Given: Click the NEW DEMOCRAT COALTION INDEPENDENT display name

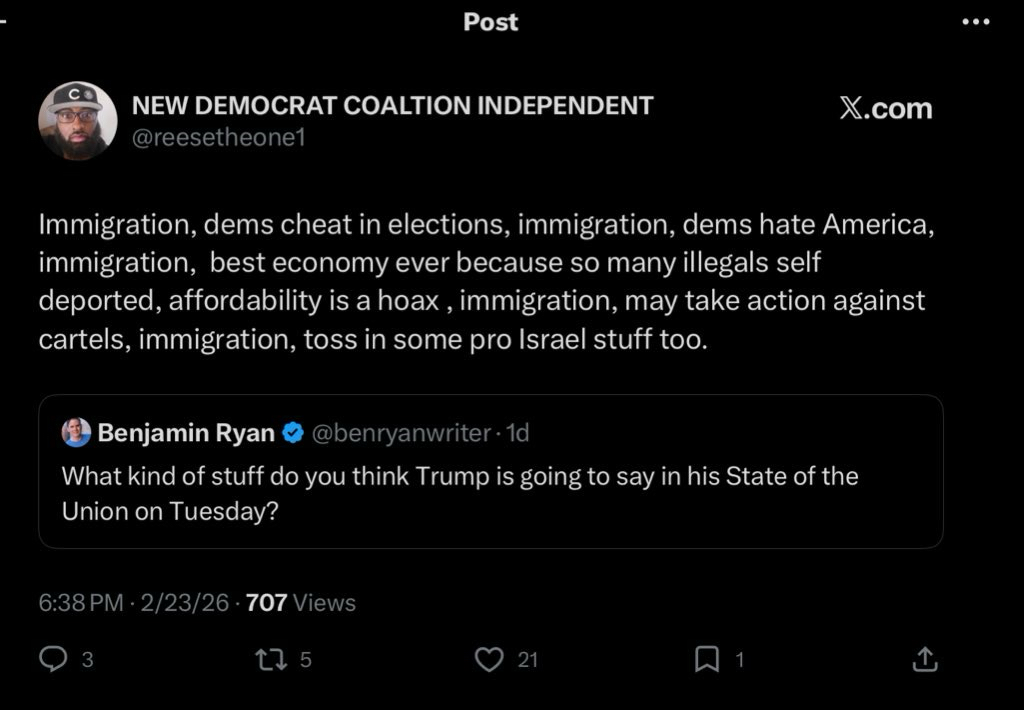Looking at the screenshot, I should [x=393, y=105].
